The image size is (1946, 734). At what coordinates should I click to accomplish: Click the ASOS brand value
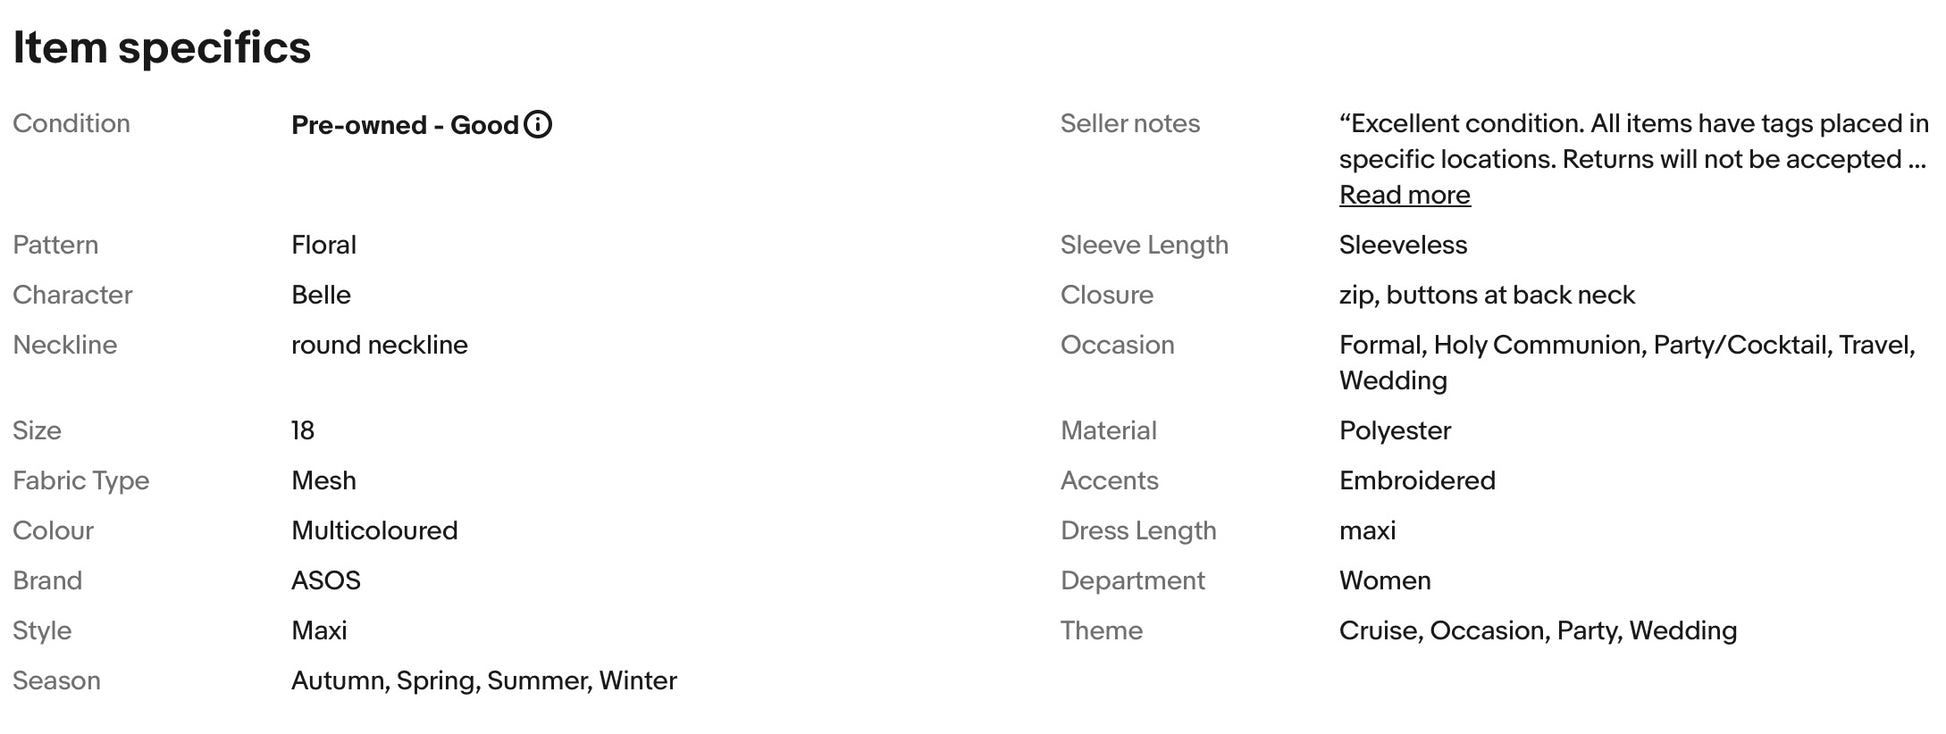coord(326,580)
